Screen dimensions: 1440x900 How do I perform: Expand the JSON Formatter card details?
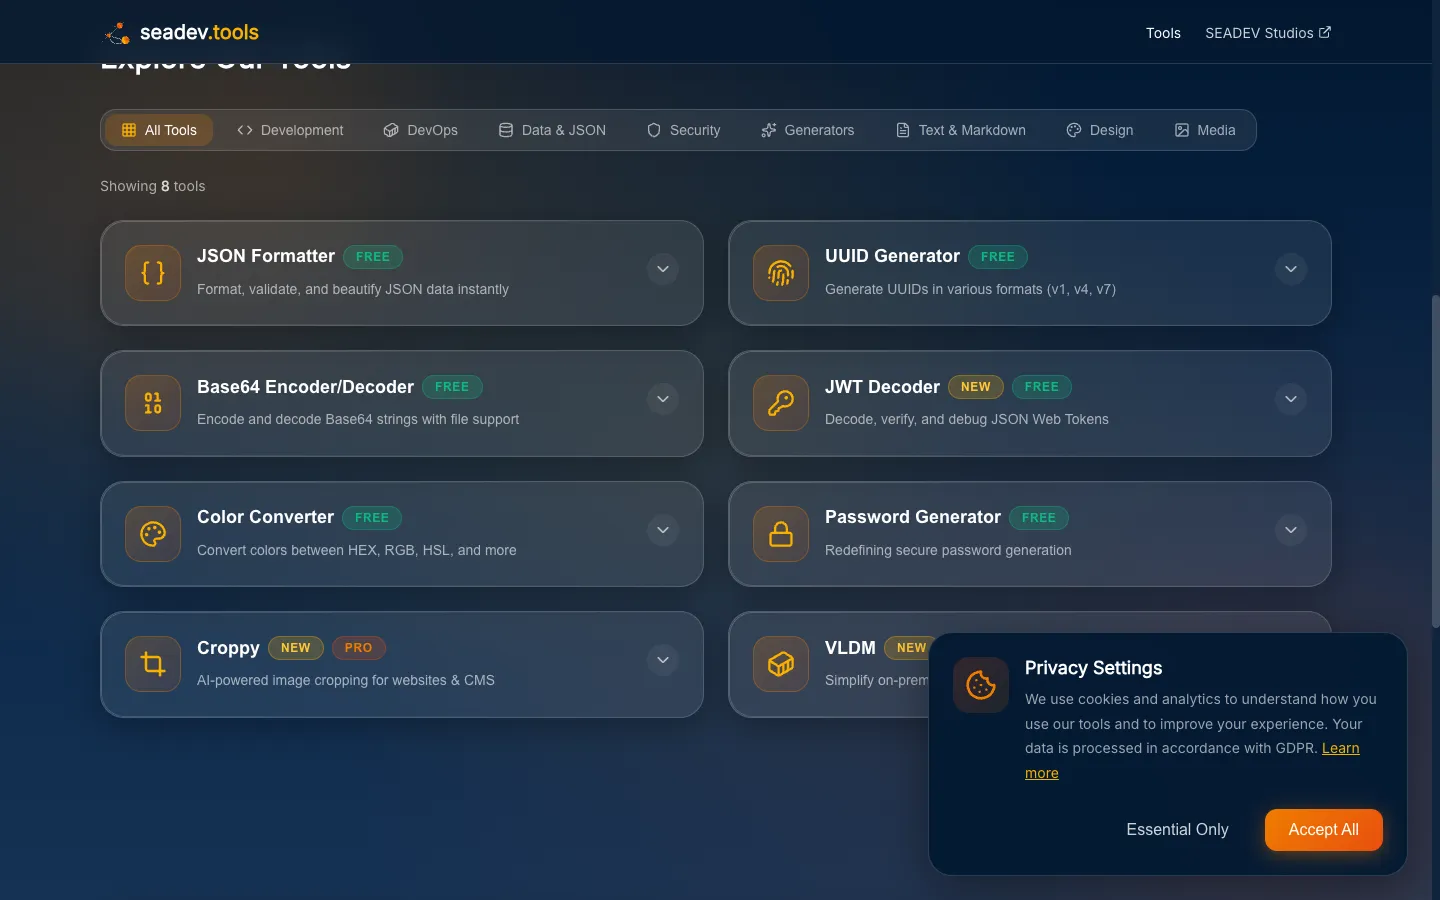click(663, 269)
